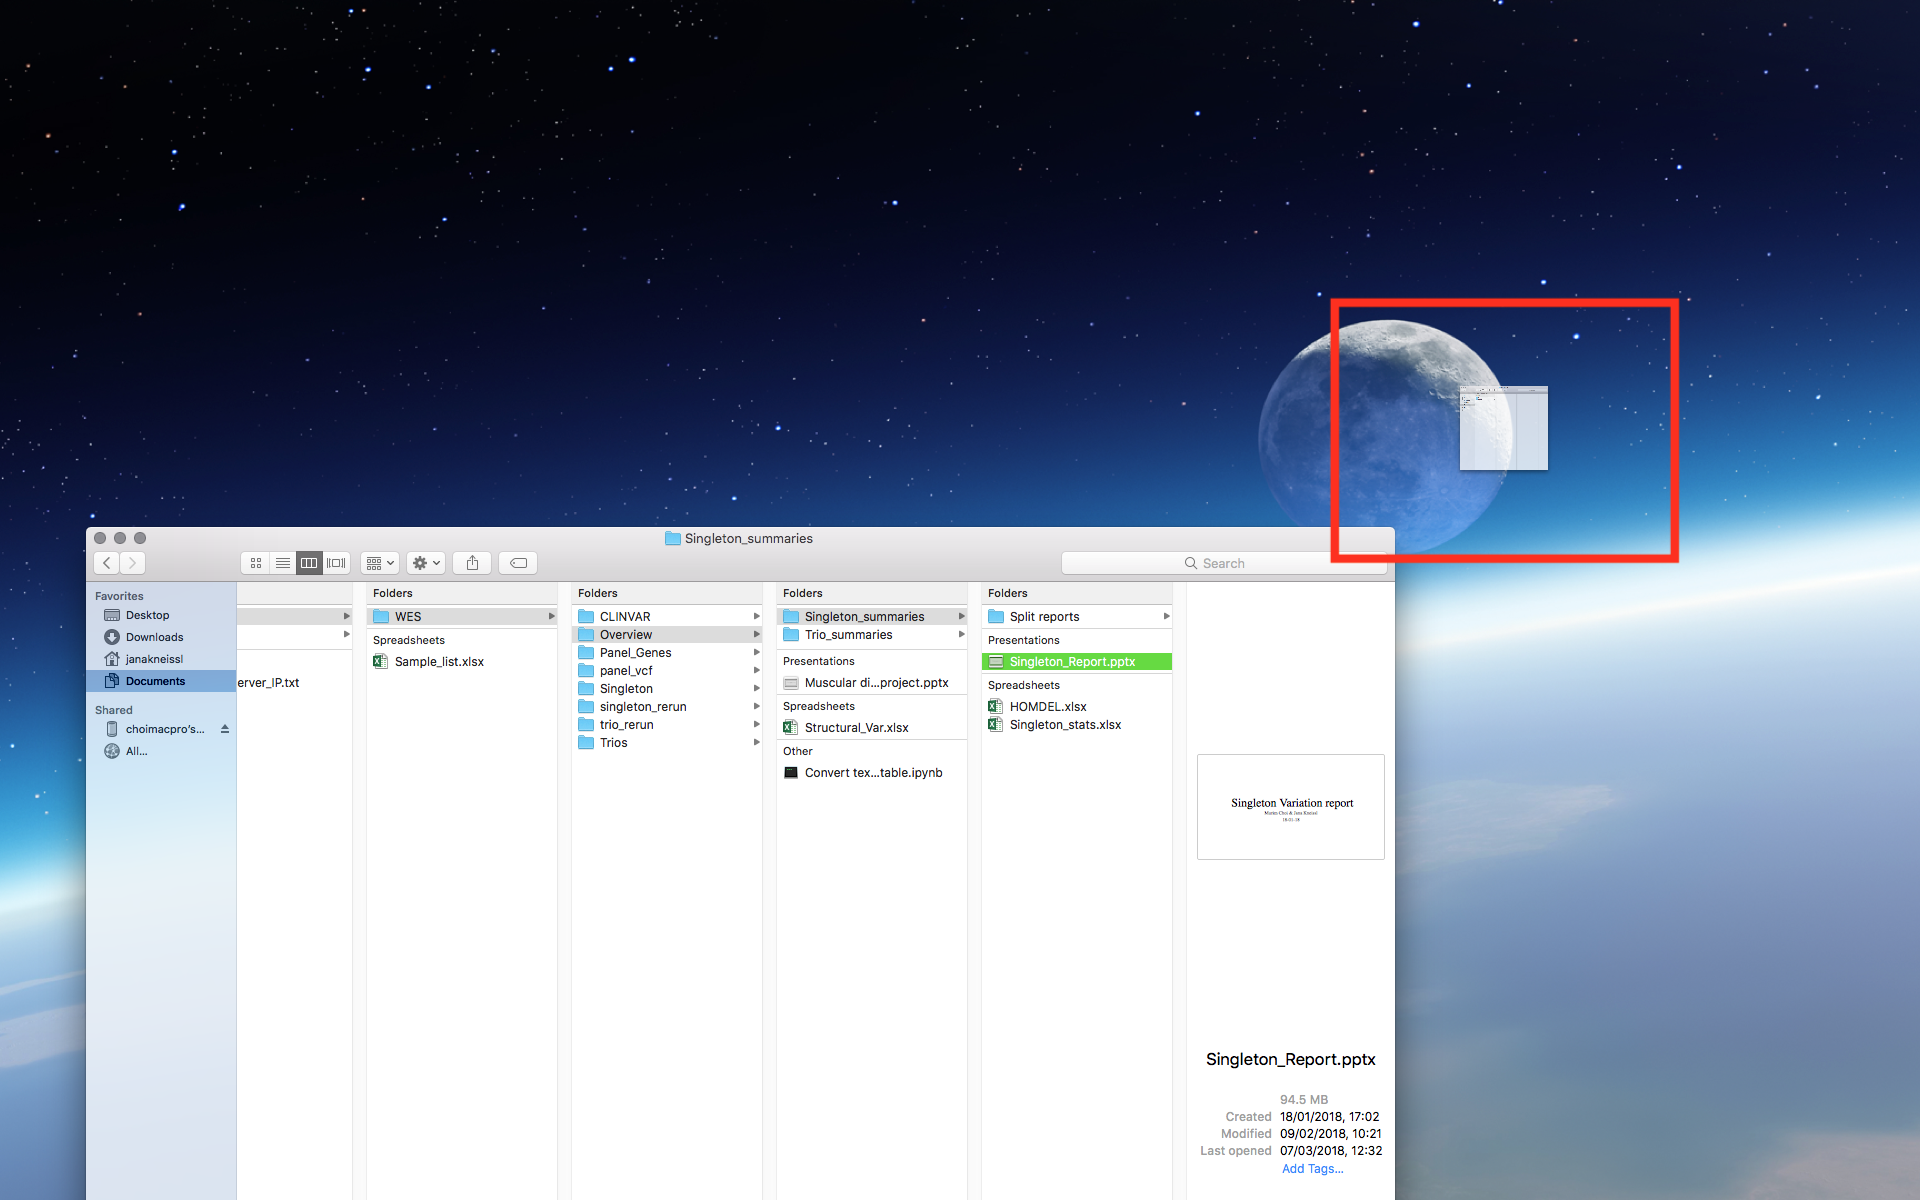Expand the Trio_summaries folder arrow

point(961,634)
